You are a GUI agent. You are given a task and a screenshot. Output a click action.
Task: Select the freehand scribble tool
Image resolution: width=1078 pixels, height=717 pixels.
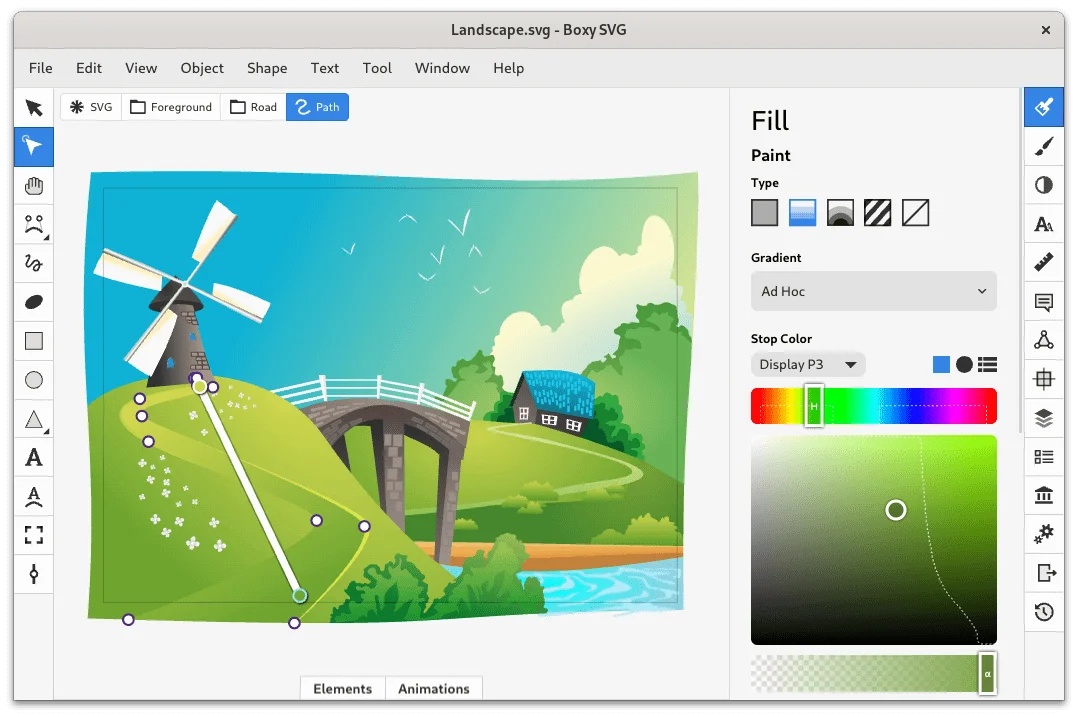click(x=34, y=263)
